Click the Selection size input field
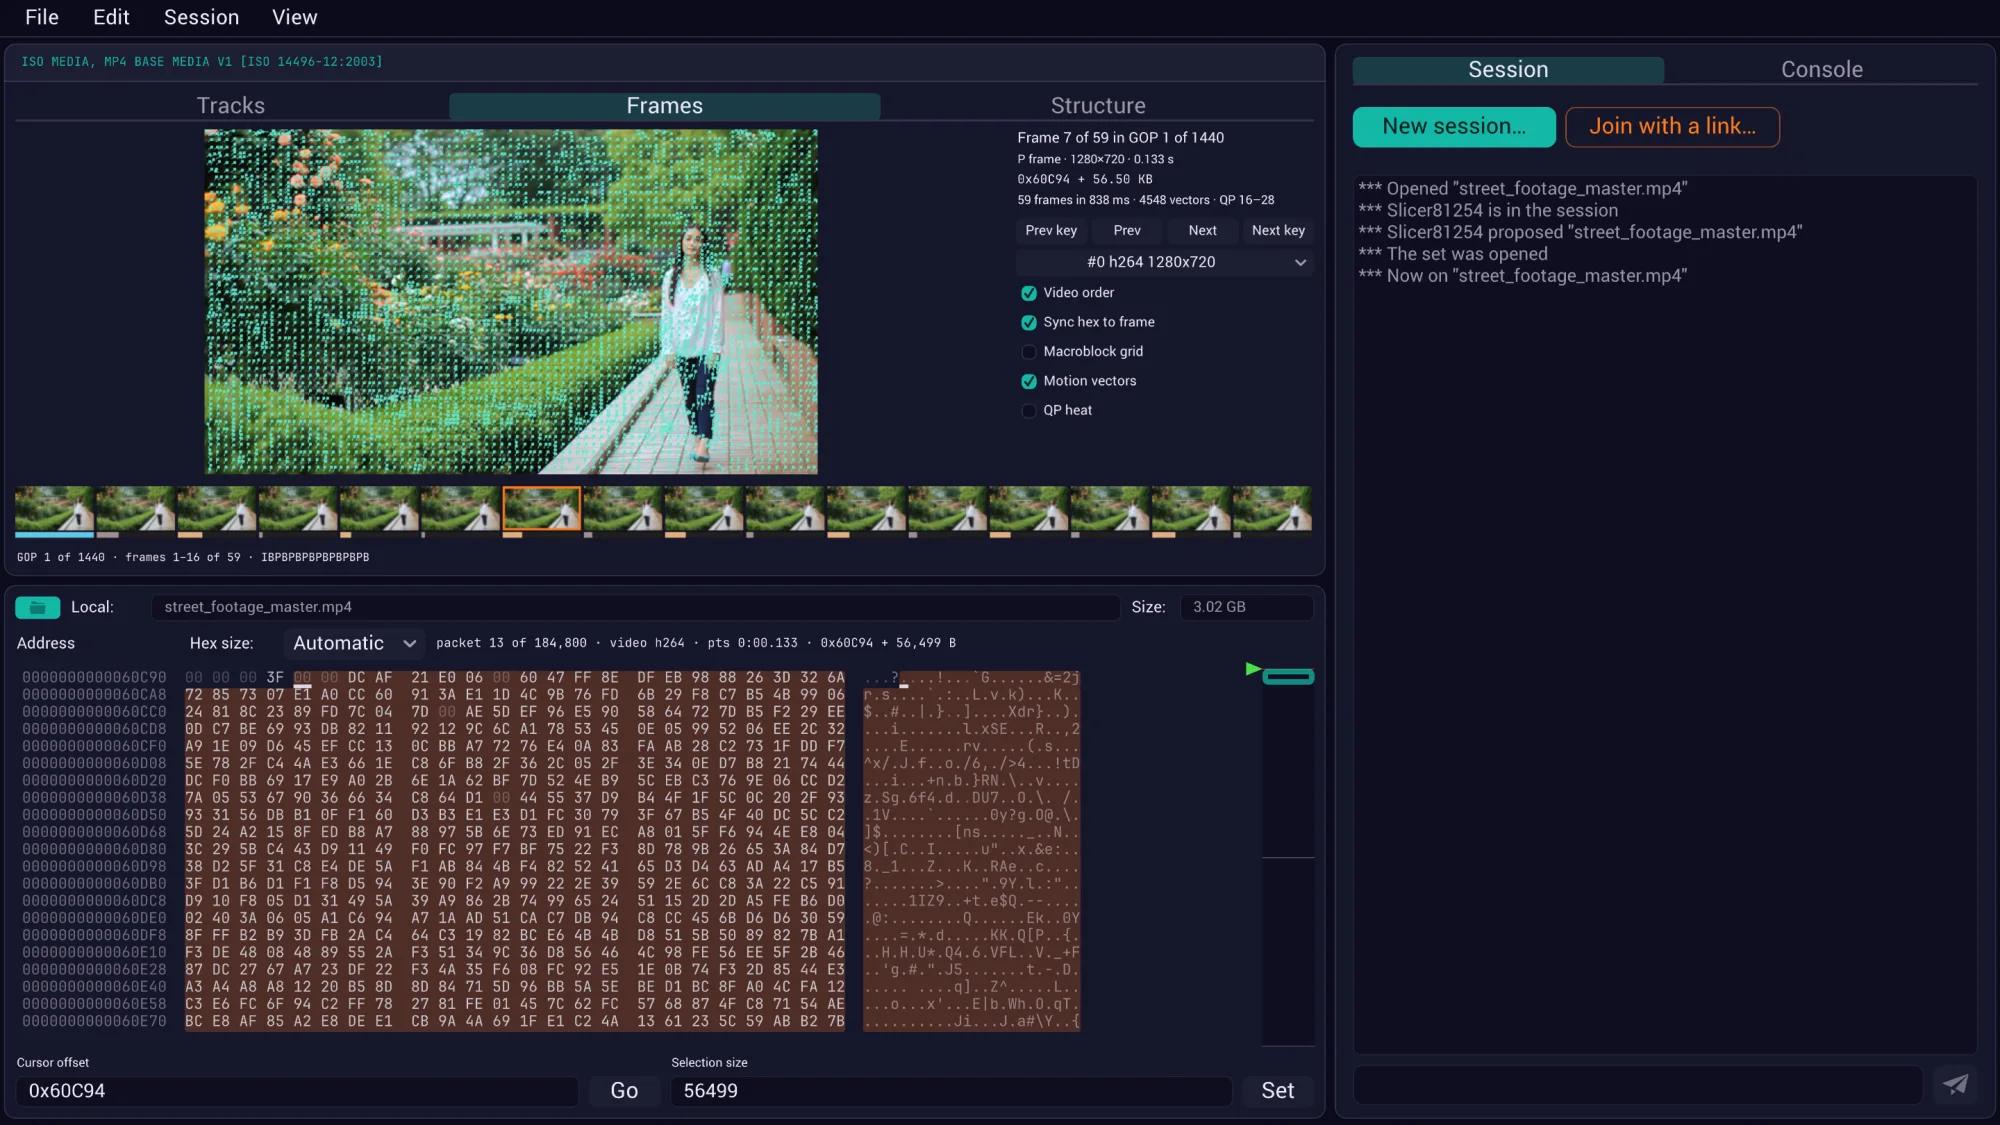 pyautogui.click(x=951, y=1091)
